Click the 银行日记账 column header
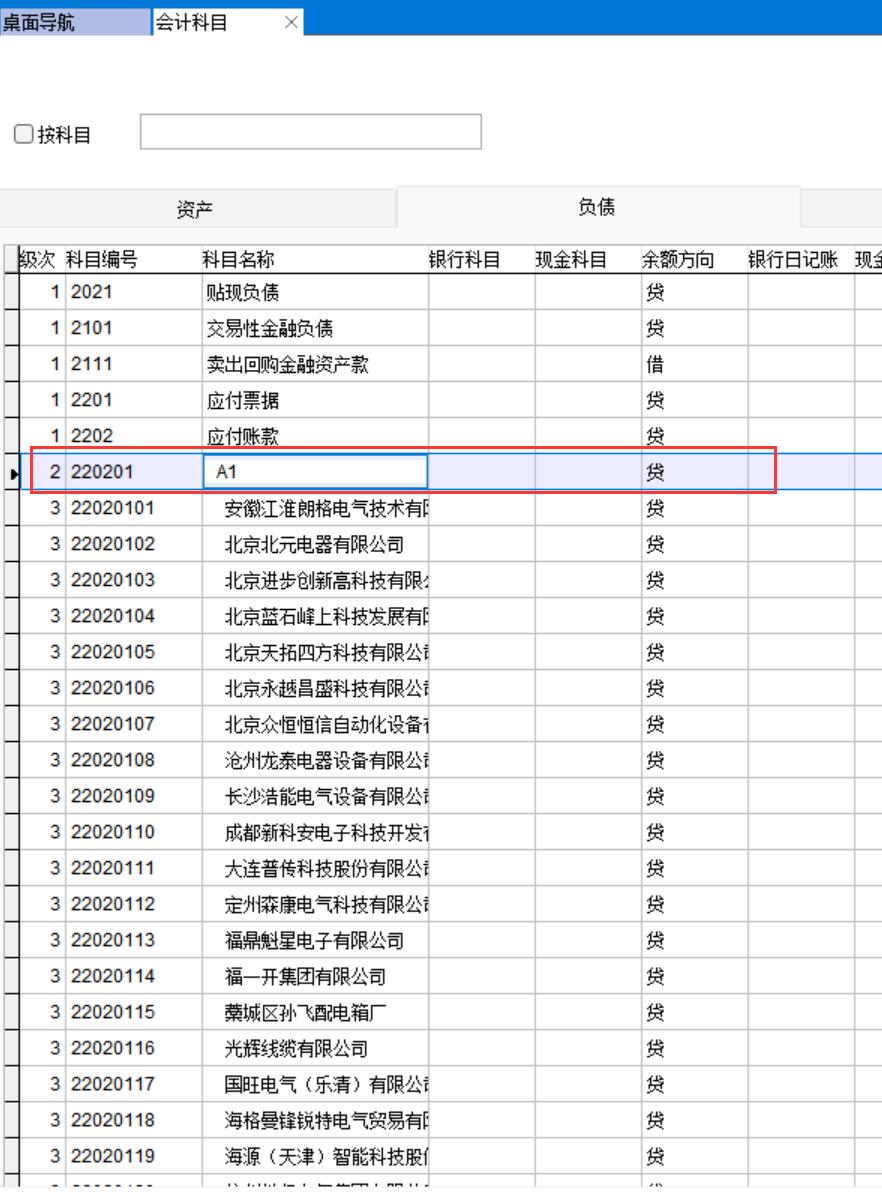Viewport: 882px width, 1192px height. pos(793,261)
